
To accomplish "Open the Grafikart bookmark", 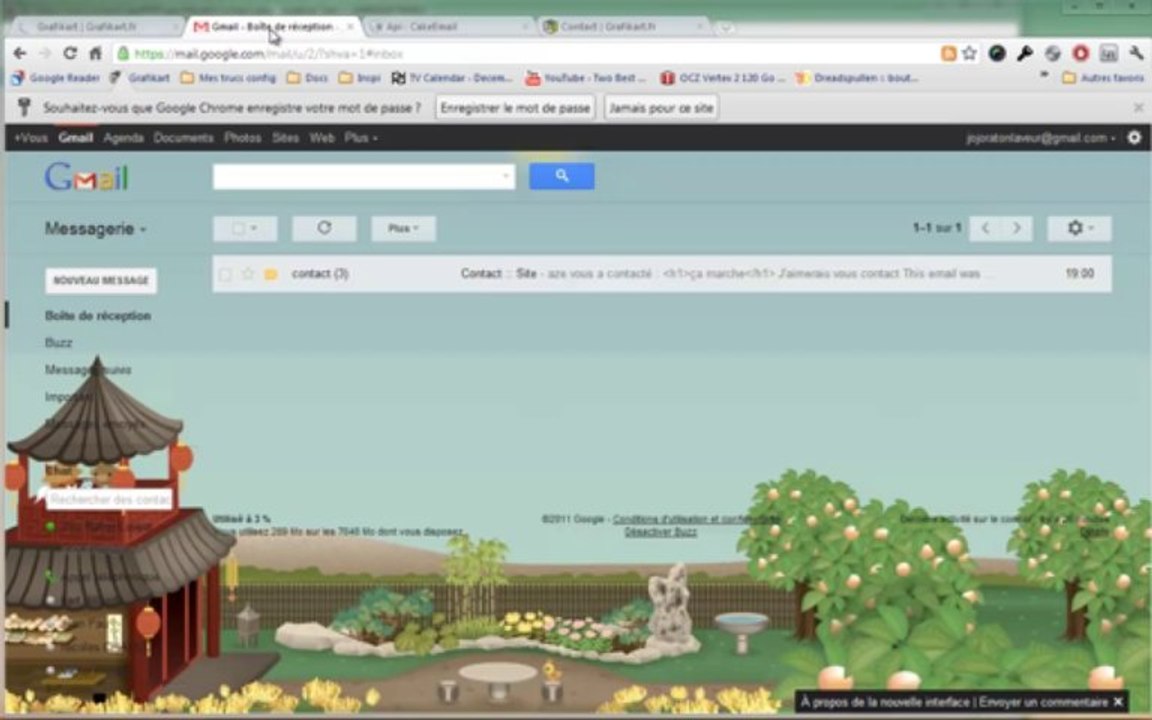I will (141, 77).
